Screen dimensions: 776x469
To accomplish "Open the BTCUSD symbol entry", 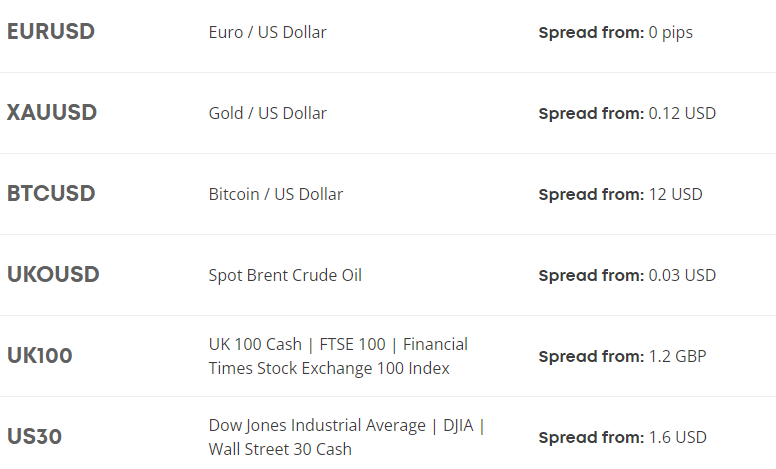I will point(51,194).
